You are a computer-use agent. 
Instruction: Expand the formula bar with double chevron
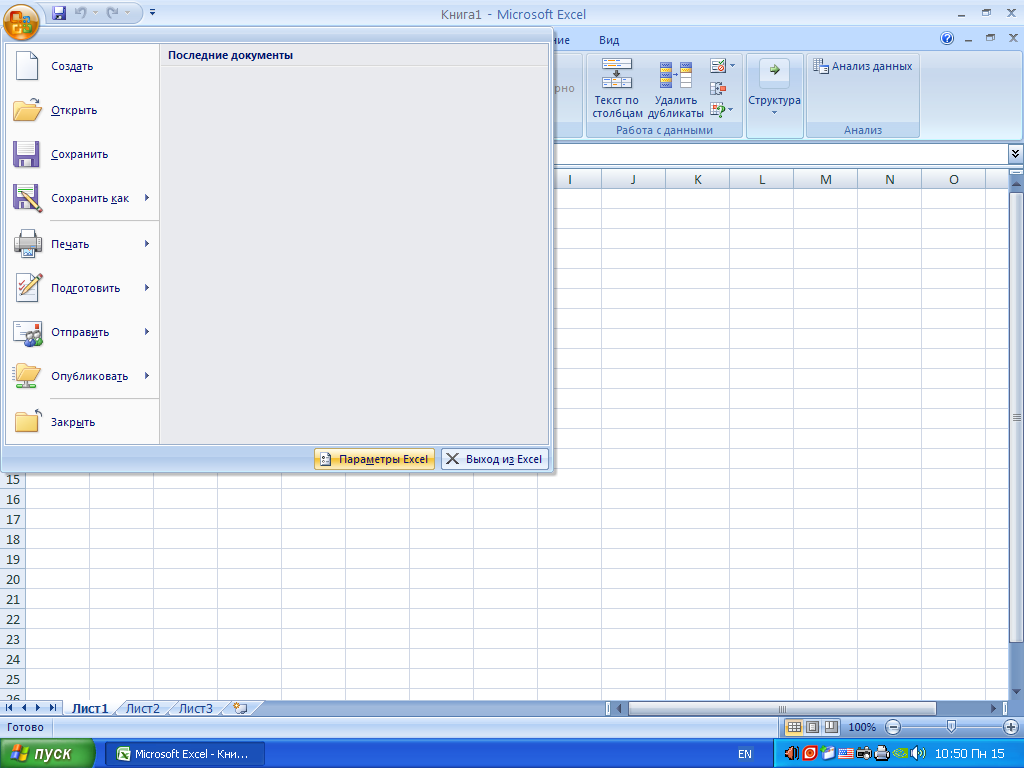coord(1015,154)
